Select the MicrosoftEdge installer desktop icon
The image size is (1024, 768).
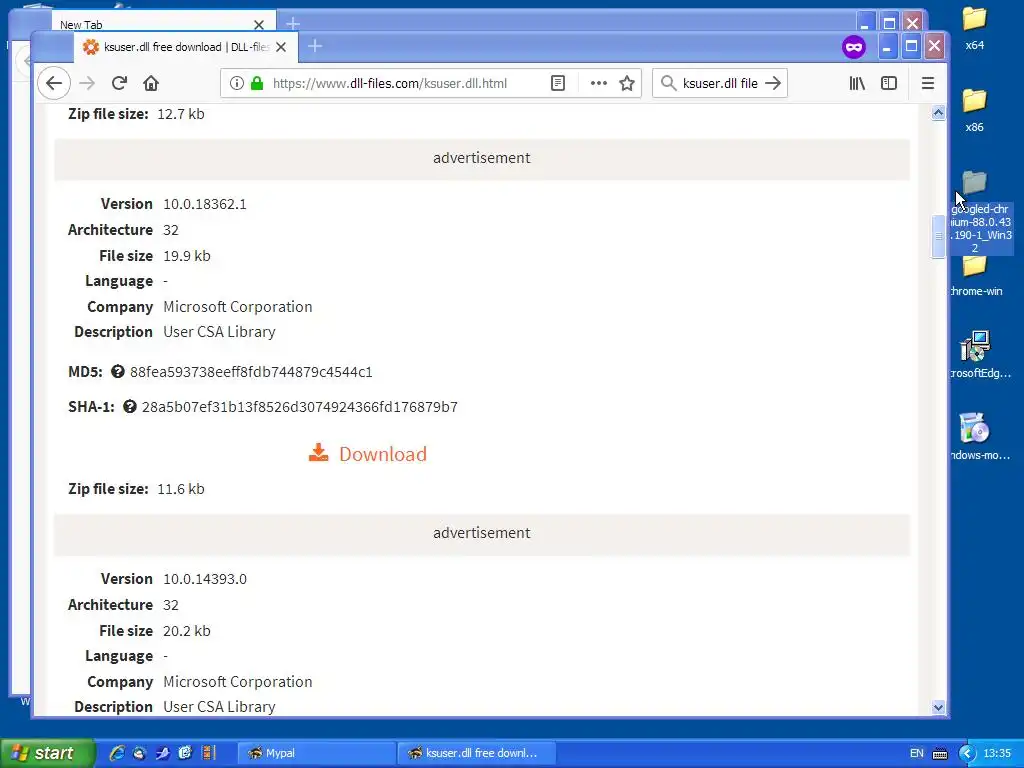click(980, 355)
